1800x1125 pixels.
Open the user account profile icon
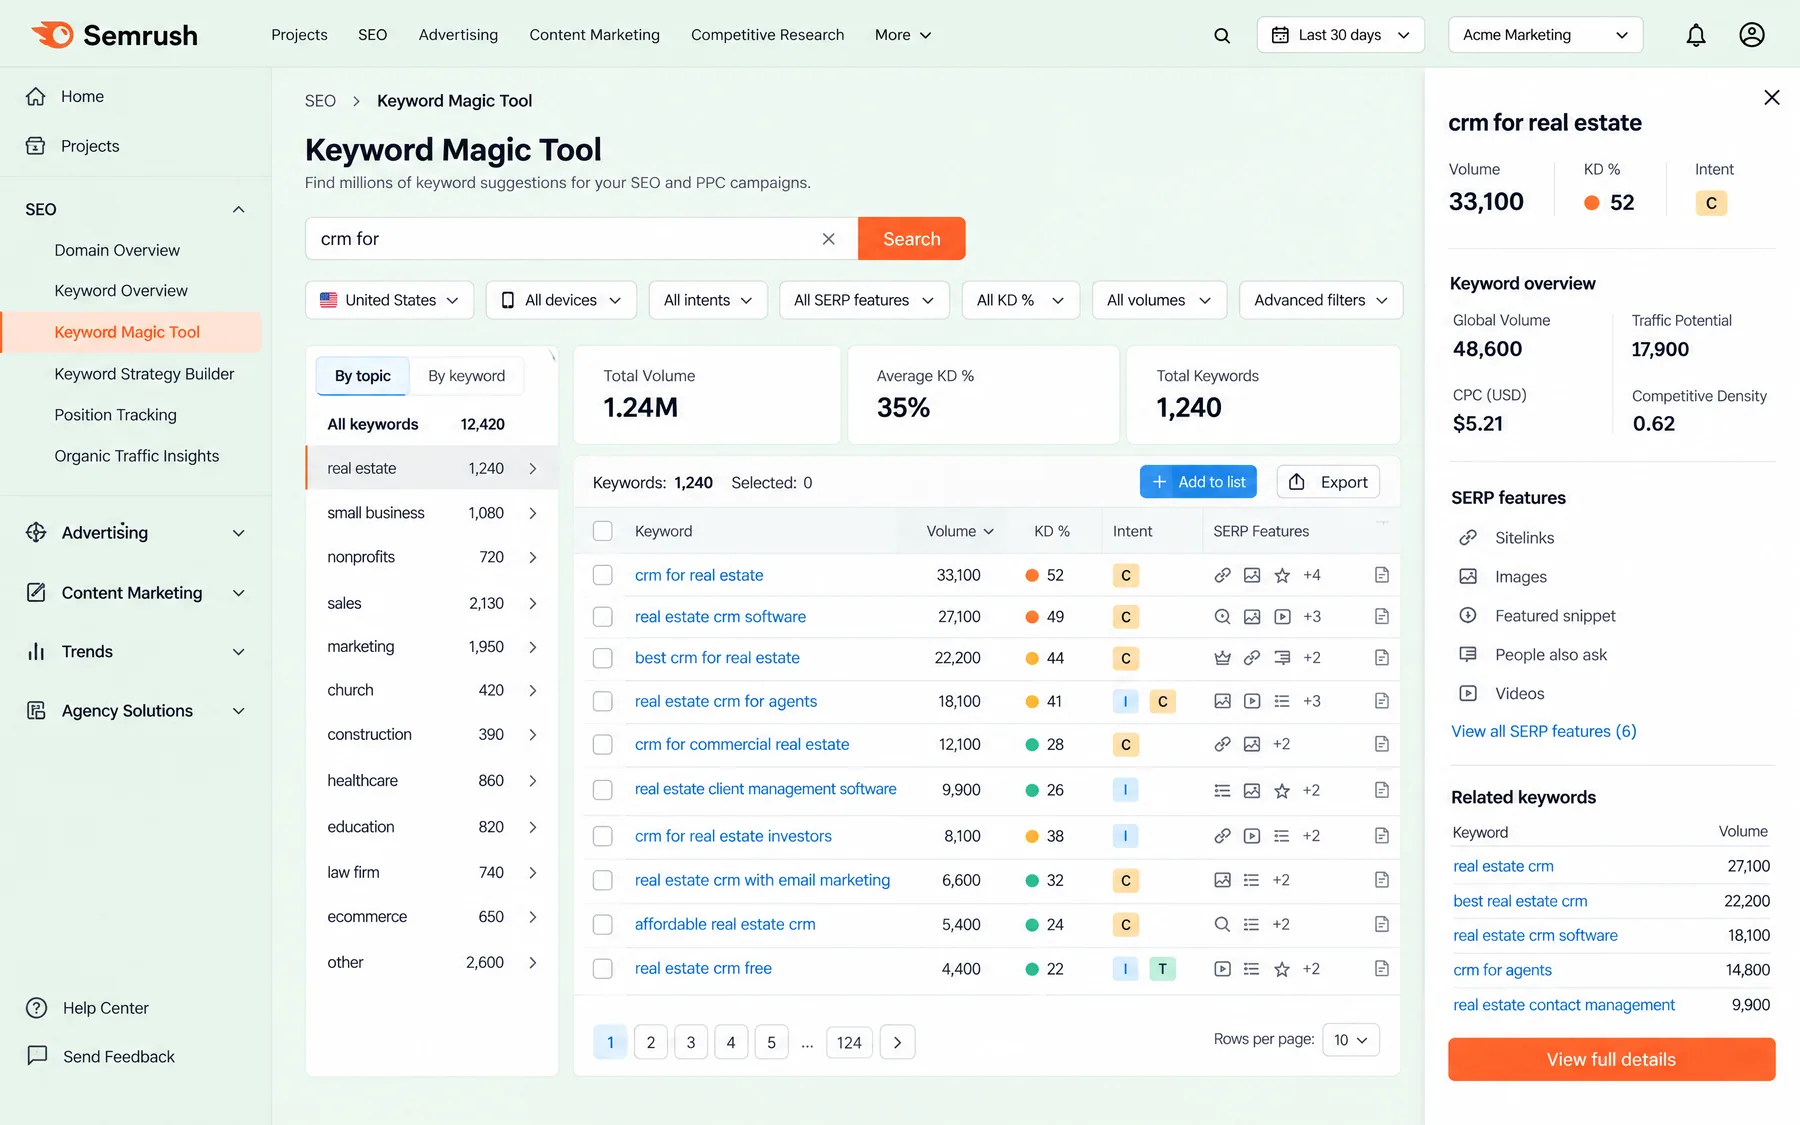tap(1752, 35)
